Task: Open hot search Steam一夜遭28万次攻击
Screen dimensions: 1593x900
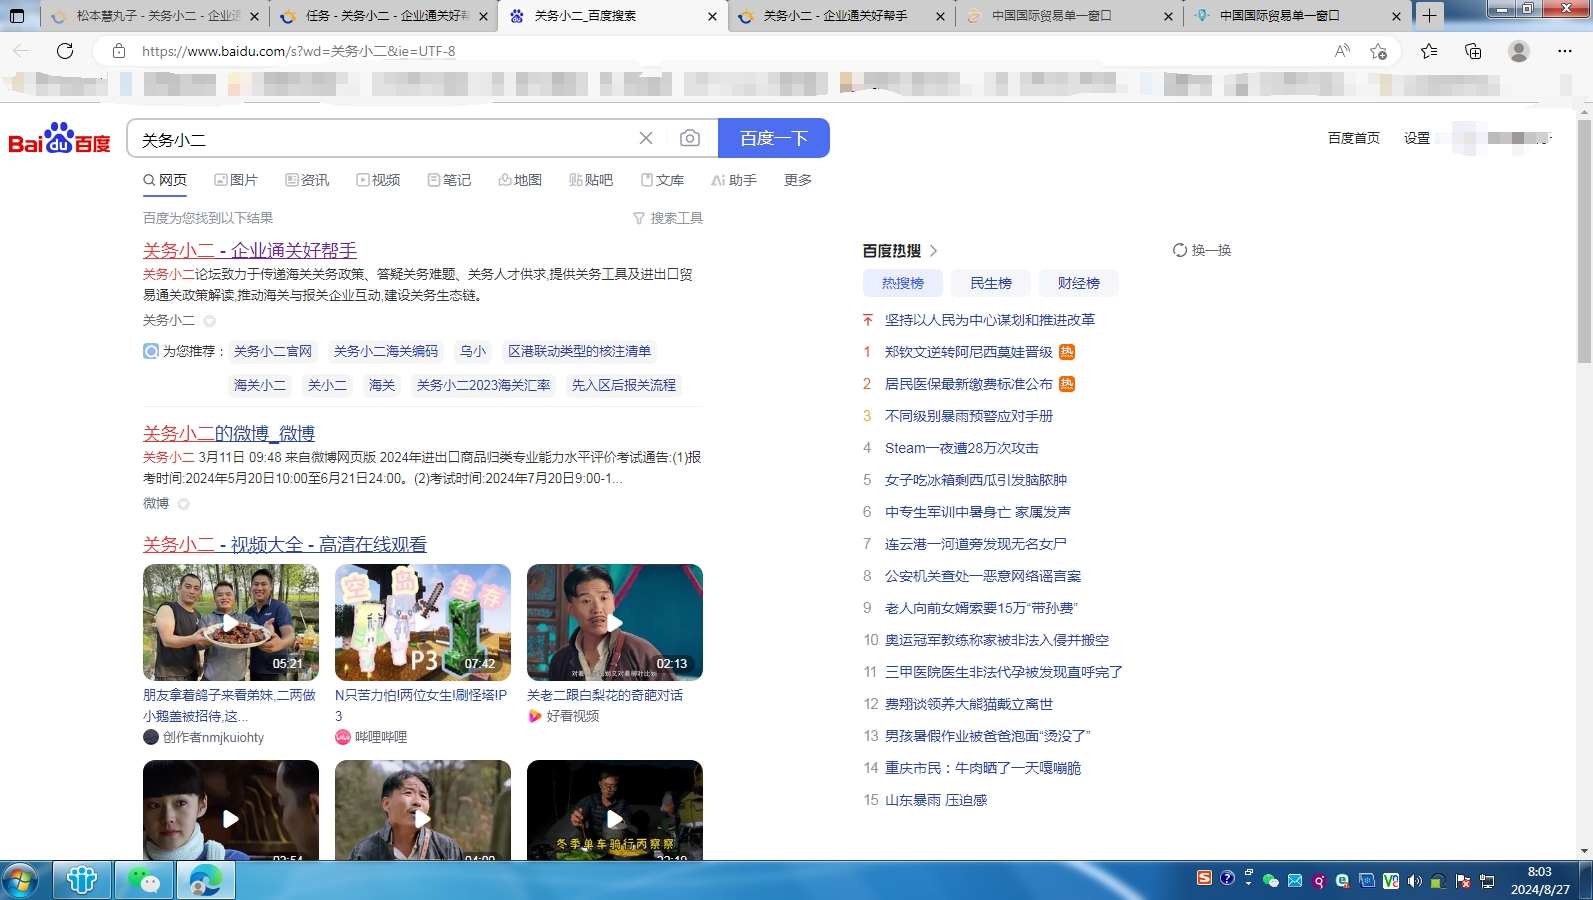Action: coord(962,448)
